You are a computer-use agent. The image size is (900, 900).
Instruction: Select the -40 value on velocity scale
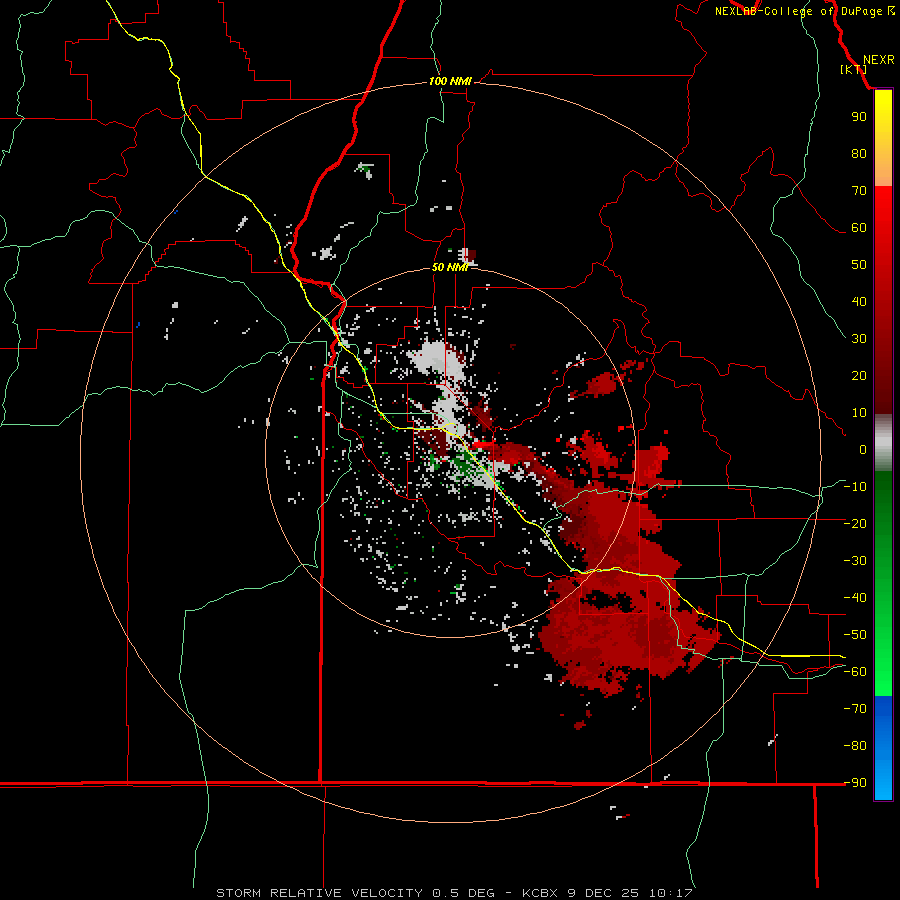855,598
